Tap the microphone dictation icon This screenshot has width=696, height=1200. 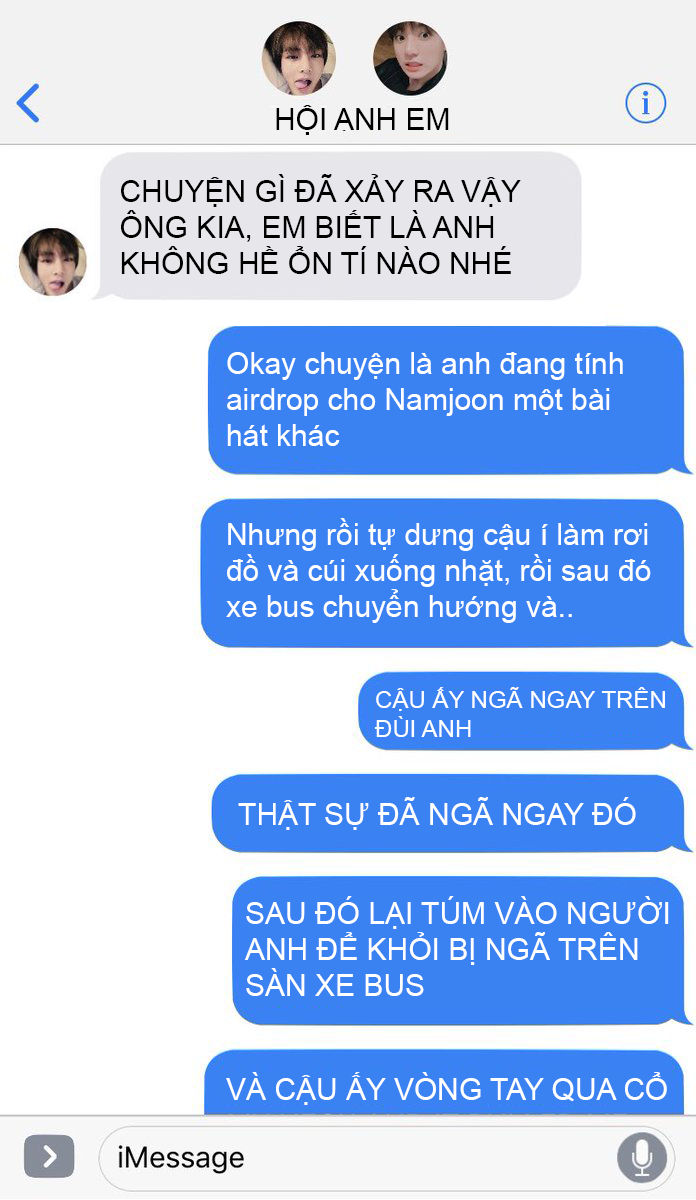click(642, 1158)
